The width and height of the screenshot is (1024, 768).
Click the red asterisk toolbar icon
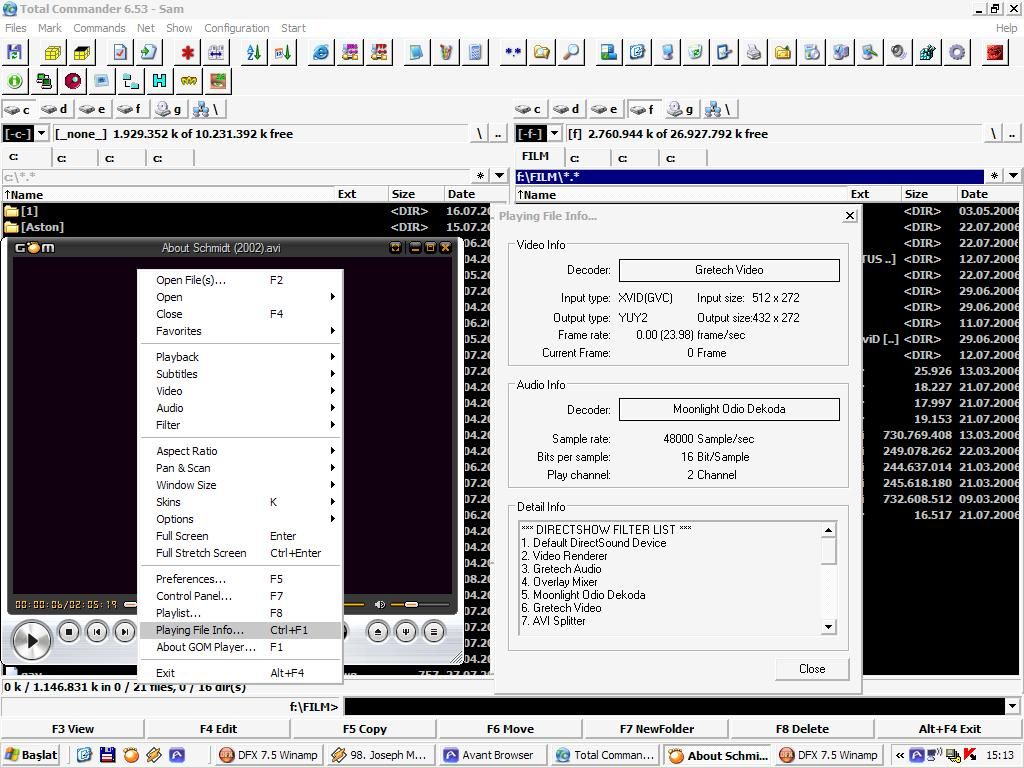[x=188, y=52]
